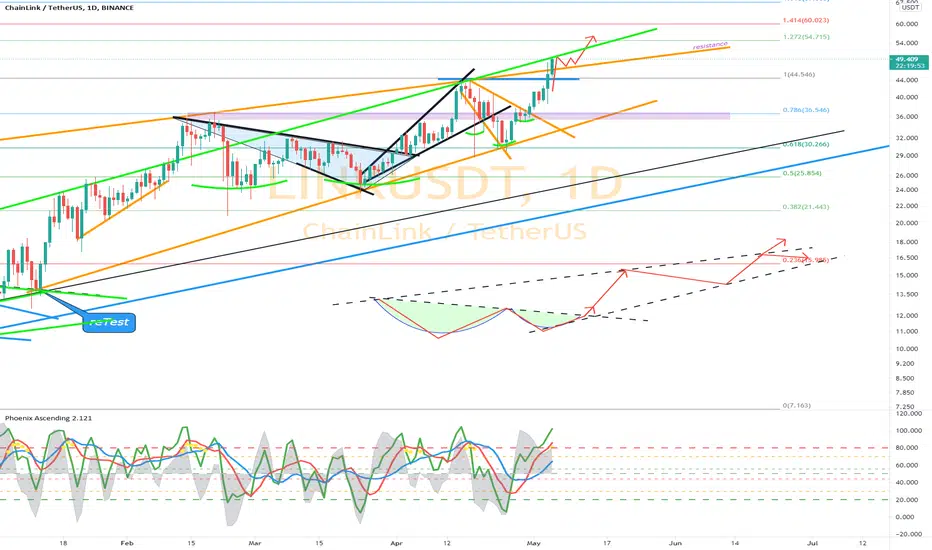Select the 1(44.546) Fibonacci label
932x550 pixels.
click(799, 74)
